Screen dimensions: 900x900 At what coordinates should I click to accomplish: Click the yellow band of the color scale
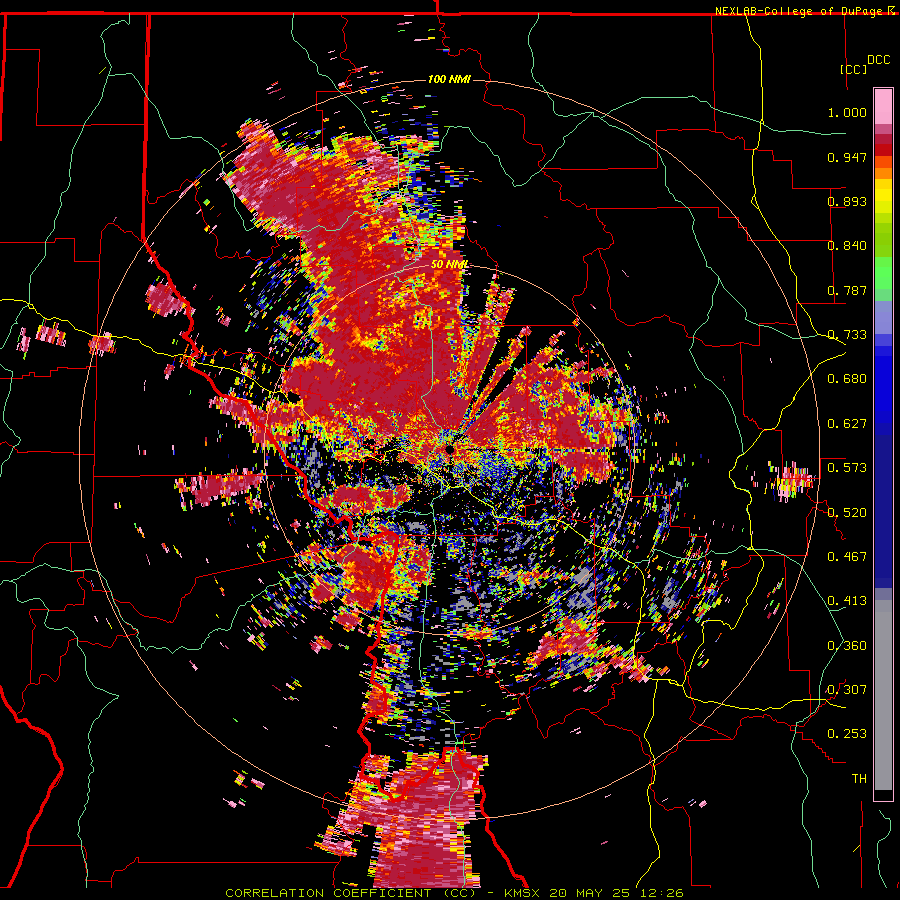click(x=883, y=198)
